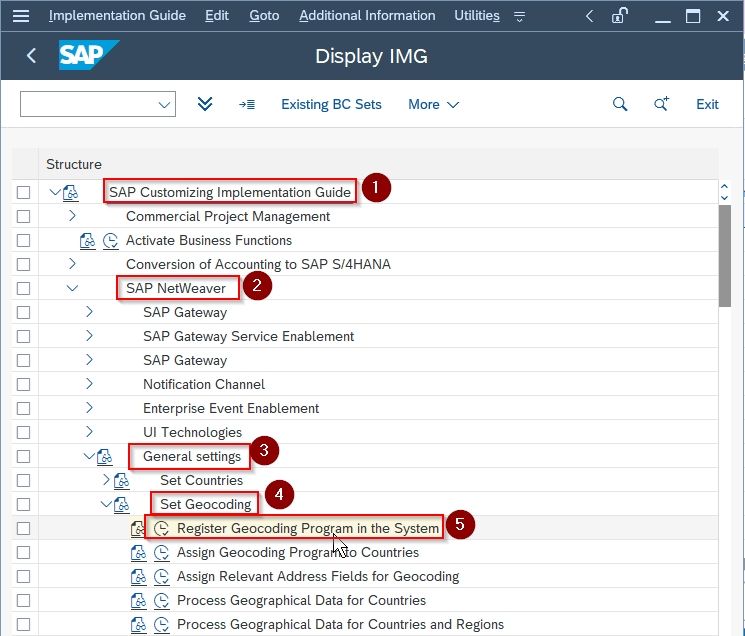Image resolution: width=745 pixels, height=636 pixels.
Task: Click the lock session icon in title bar
Action: (620, 16)
